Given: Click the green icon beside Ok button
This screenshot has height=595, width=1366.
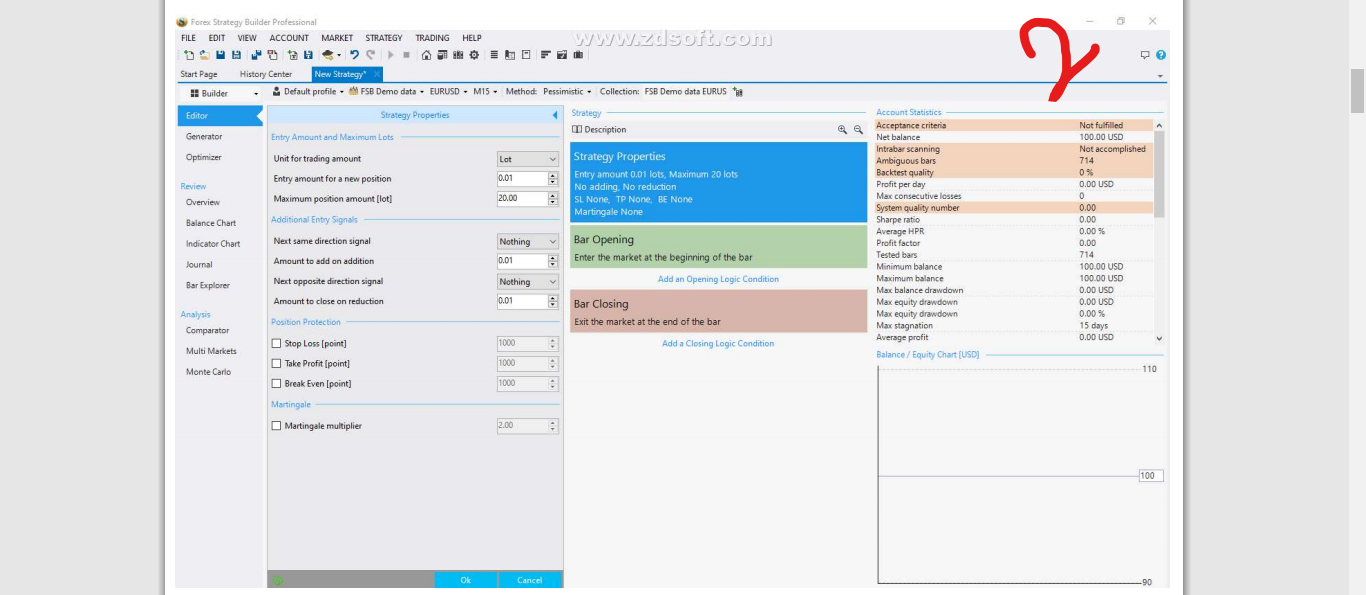Looking at the screenshot, I should coord(278,580).
